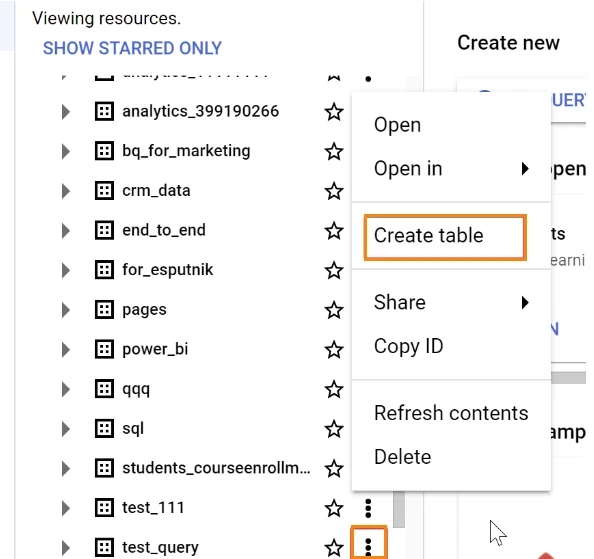Open the Share submenu
The width and height of the screenshot is (594, 559).
(451, 302)
